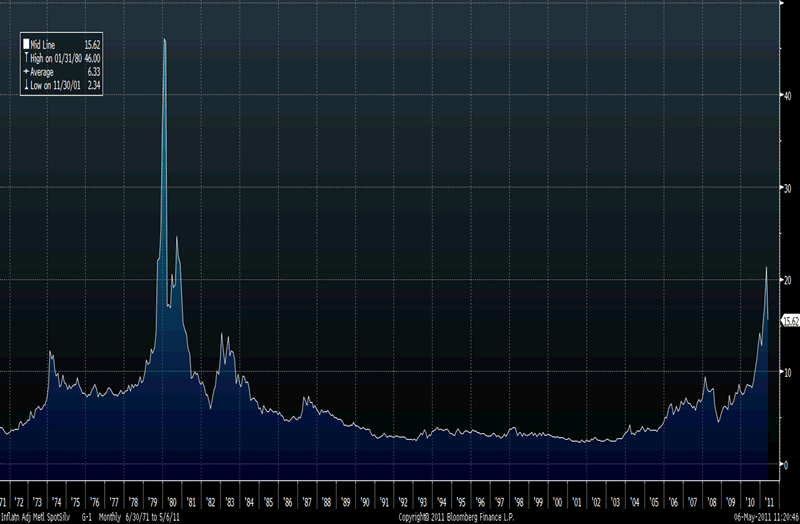Click the Average value 6.33 in legend

[94, 73]
